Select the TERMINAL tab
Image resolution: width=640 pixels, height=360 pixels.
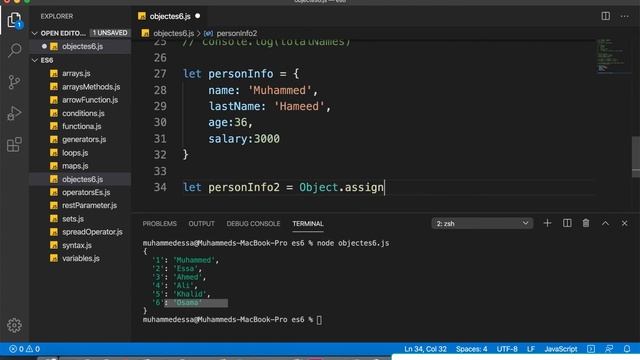tap(308, 224)
